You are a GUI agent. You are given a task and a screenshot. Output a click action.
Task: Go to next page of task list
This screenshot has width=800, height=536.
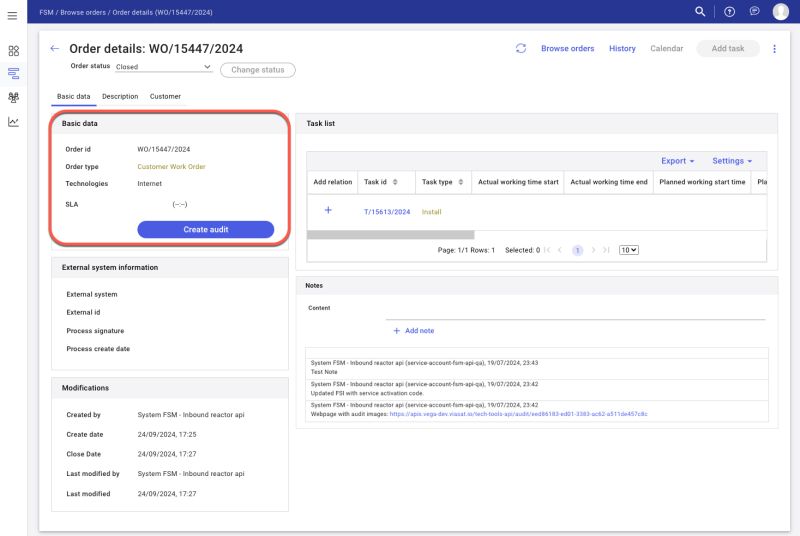(x=593, y=250)
